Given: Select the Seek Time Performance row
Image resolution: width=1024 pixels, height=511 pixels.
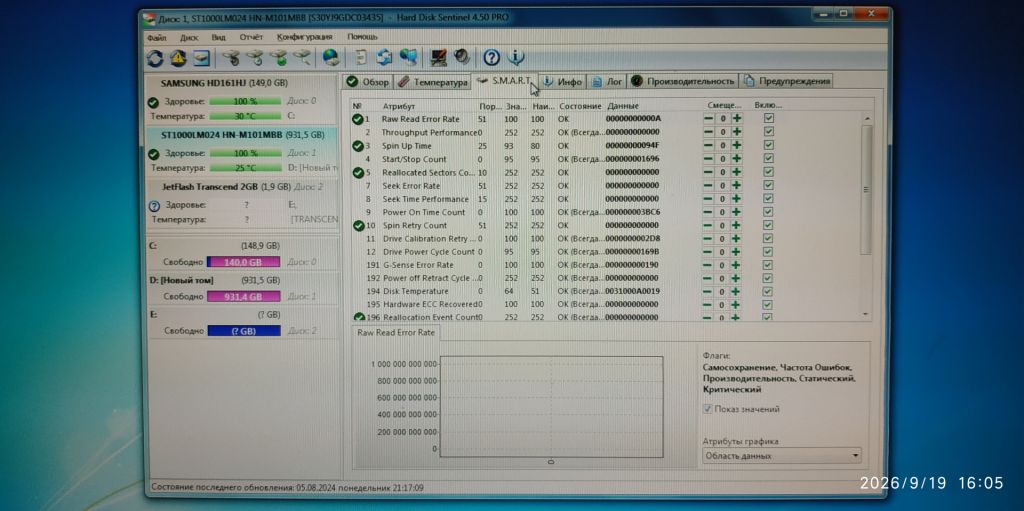Looking at the screenshot, I should [607, 199].
